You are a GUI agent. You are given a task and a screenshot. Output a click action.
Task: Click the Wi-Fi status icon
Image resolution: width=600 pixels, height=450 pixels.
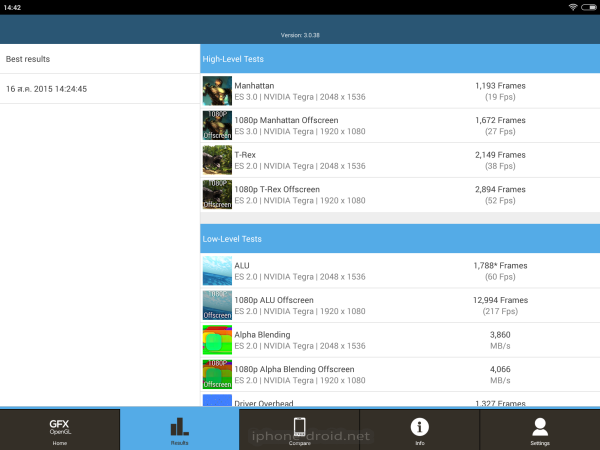(572, 7)
